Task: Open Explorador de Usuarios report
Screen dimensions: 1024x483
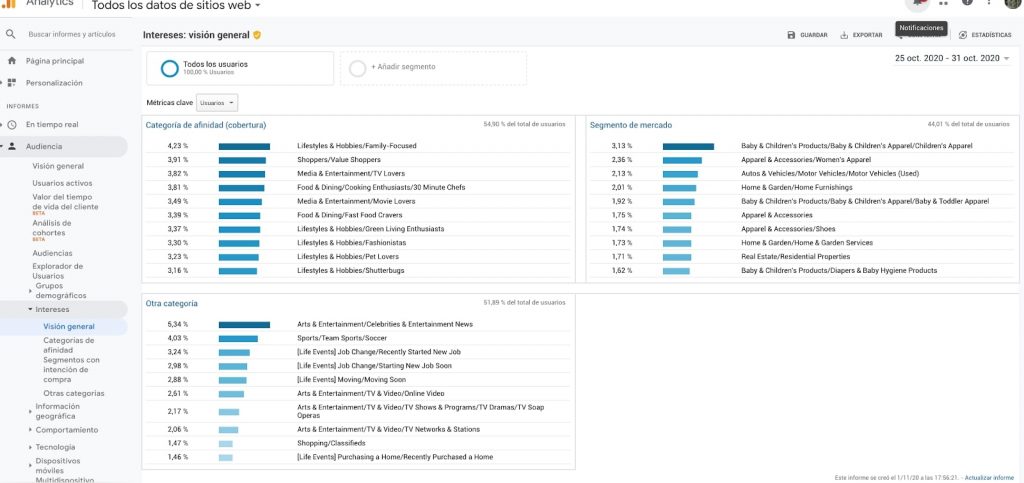Action: (57, 271)
